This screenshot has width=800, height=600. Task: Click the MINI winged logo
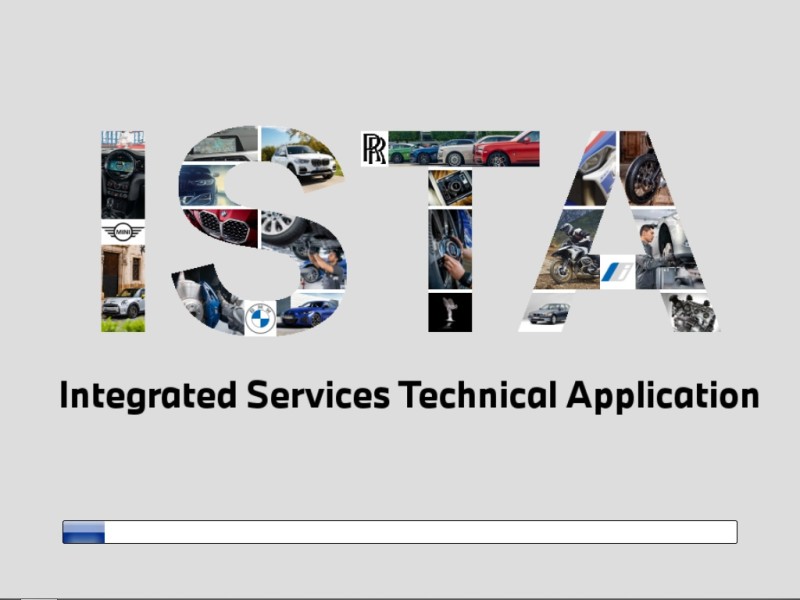[x=123, y=232]
